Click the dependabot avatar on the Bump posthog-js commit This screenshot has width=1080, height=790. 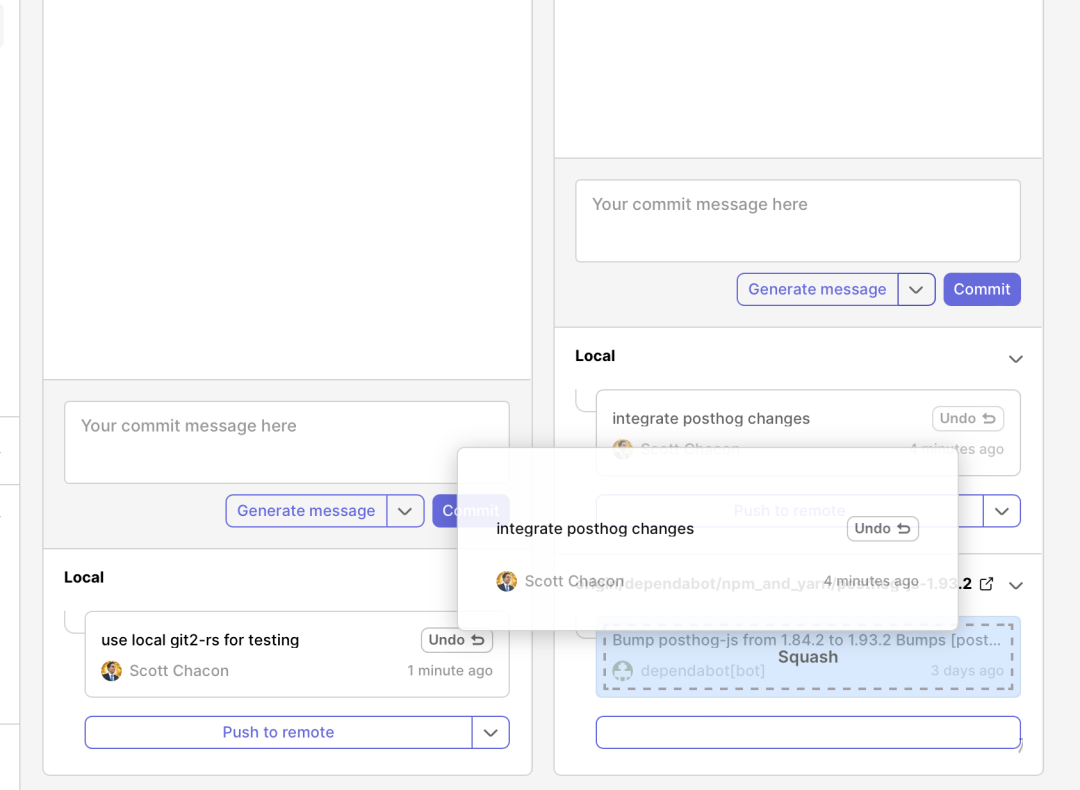(623, 671)
